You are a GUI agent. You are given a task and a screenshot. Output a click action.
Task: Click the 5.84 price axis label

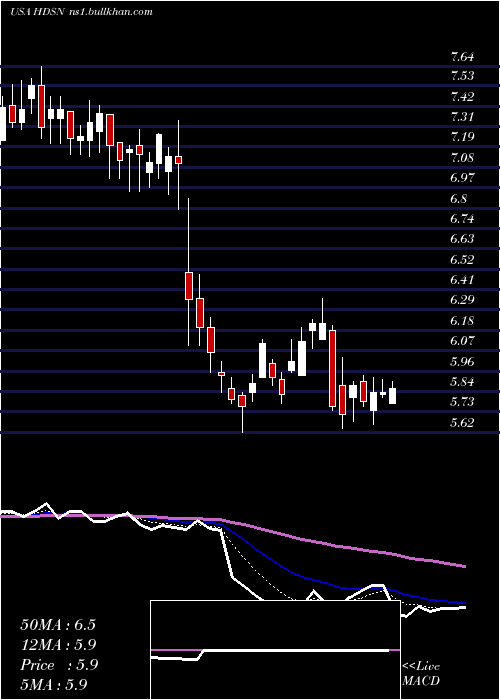[x=462, y=382]
